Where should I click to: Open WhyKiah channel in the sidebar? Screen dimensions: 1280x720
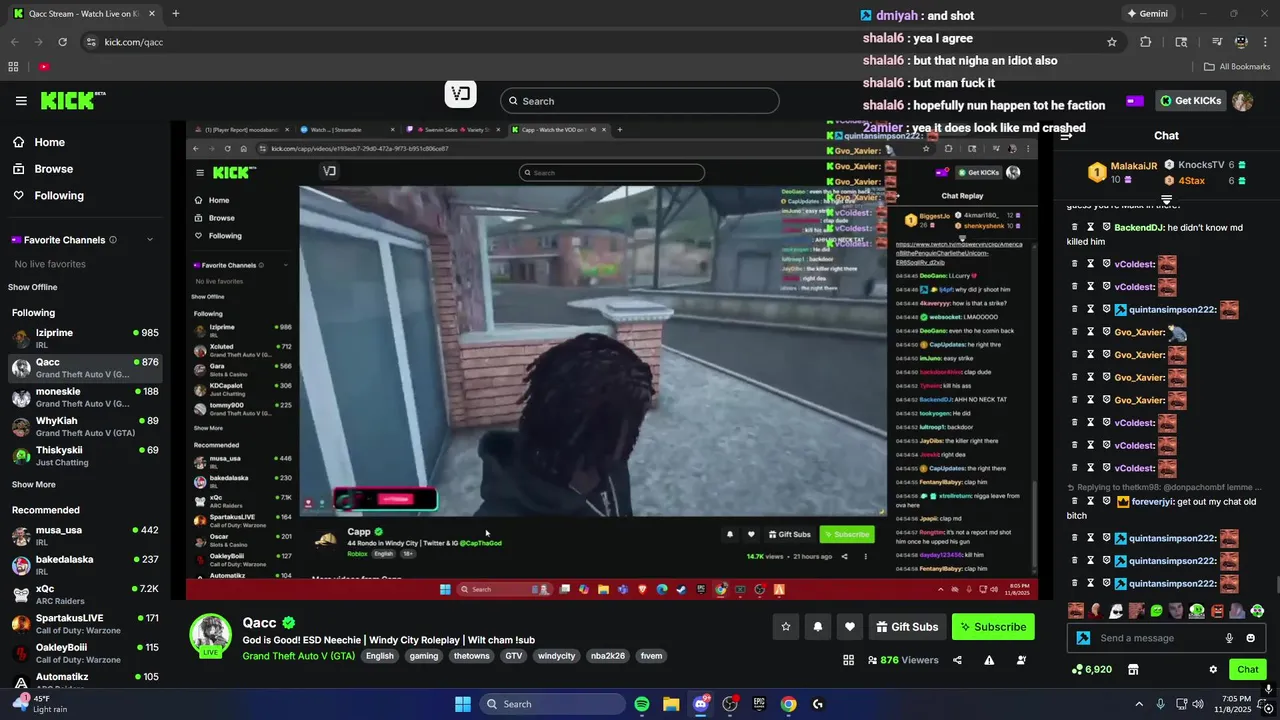pyautogui.click(x=84, y=427)
